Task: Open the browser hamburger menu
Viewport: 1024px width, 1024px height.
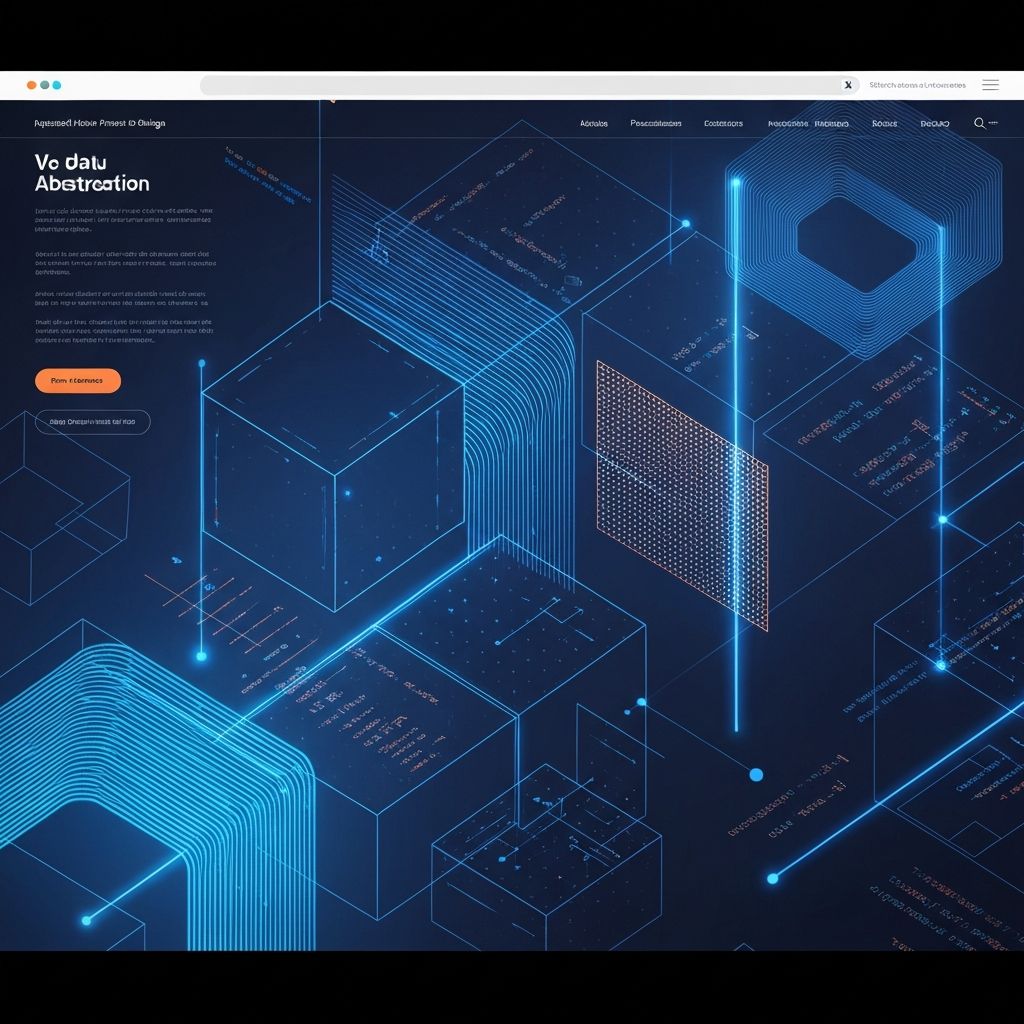Action: [x=990, y=85]
